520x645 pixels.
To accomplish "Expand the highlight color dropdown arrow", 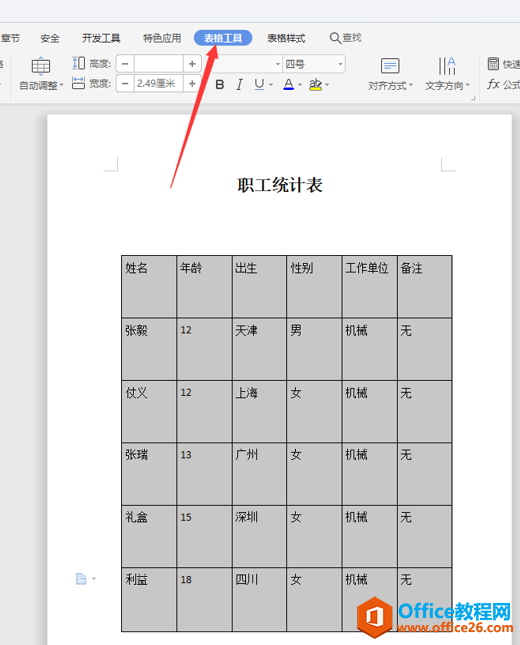I will pyautogui.click(x=327, y=85).
